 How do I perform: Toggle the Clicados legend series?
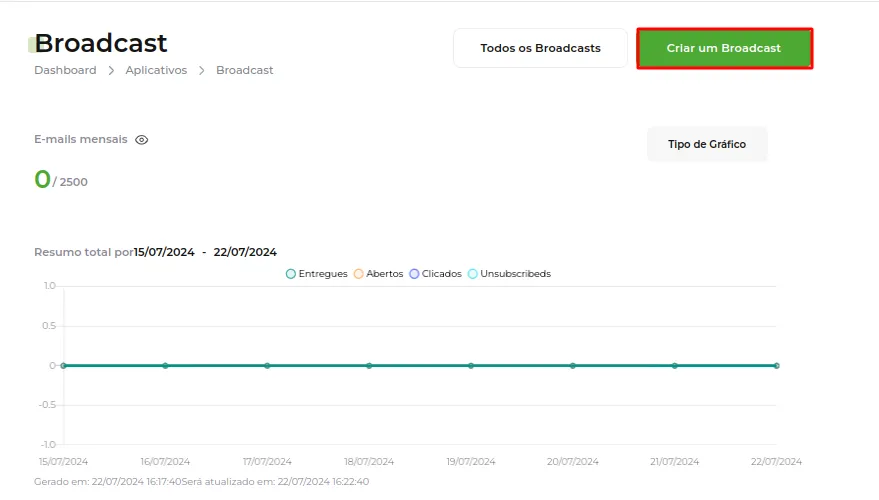[436, 274]
